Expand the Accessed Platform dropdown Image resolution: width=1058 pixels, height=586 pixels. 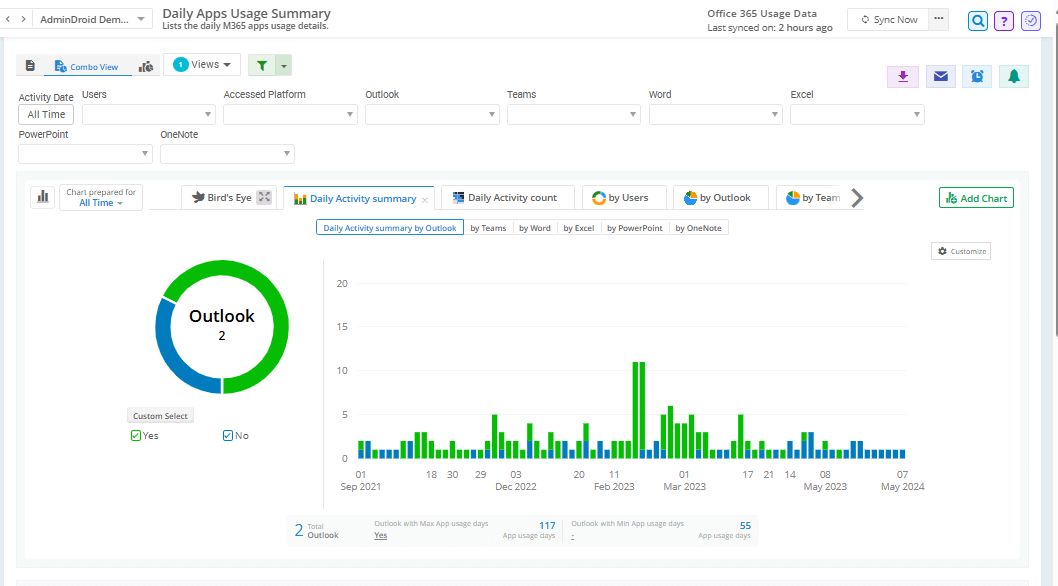290,115
